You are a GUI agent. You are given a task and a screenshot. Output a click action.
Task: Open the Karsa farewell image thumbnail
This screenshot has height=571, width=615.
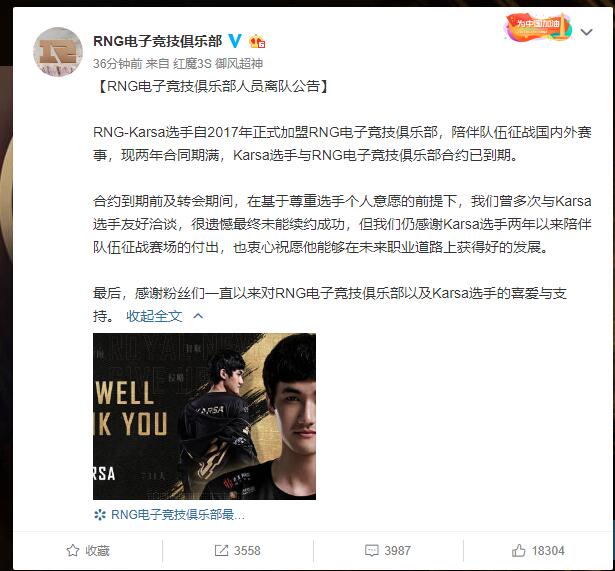204,416
